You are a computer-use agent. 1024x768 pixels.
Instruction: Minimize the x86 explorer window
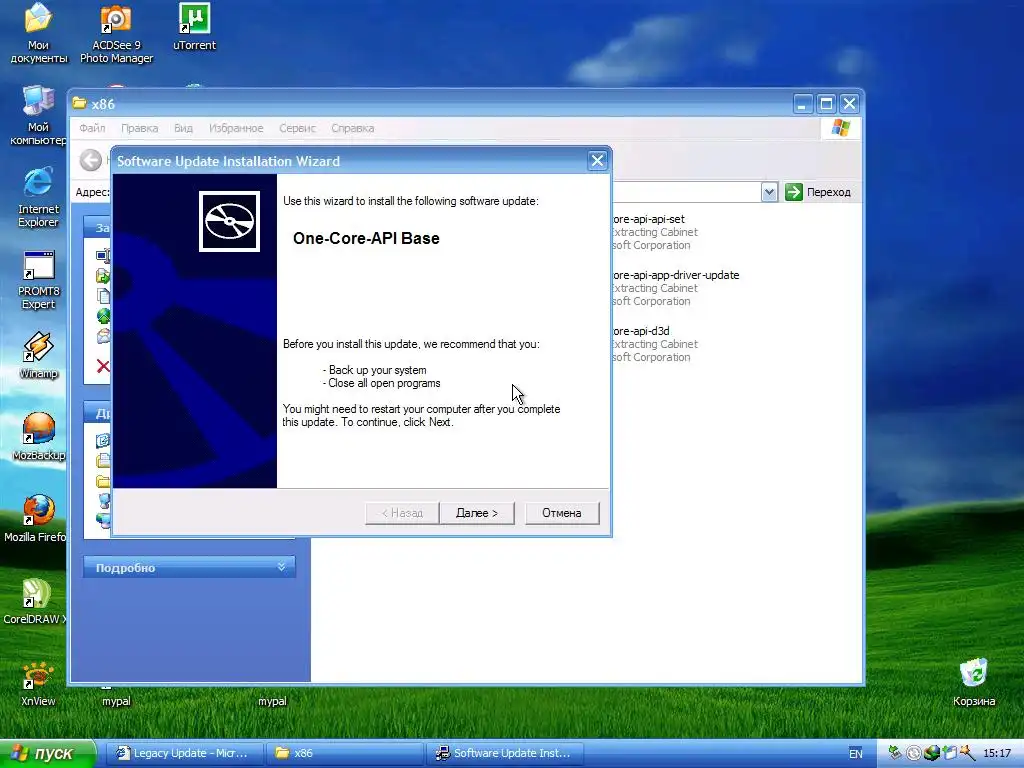(803, 104)
